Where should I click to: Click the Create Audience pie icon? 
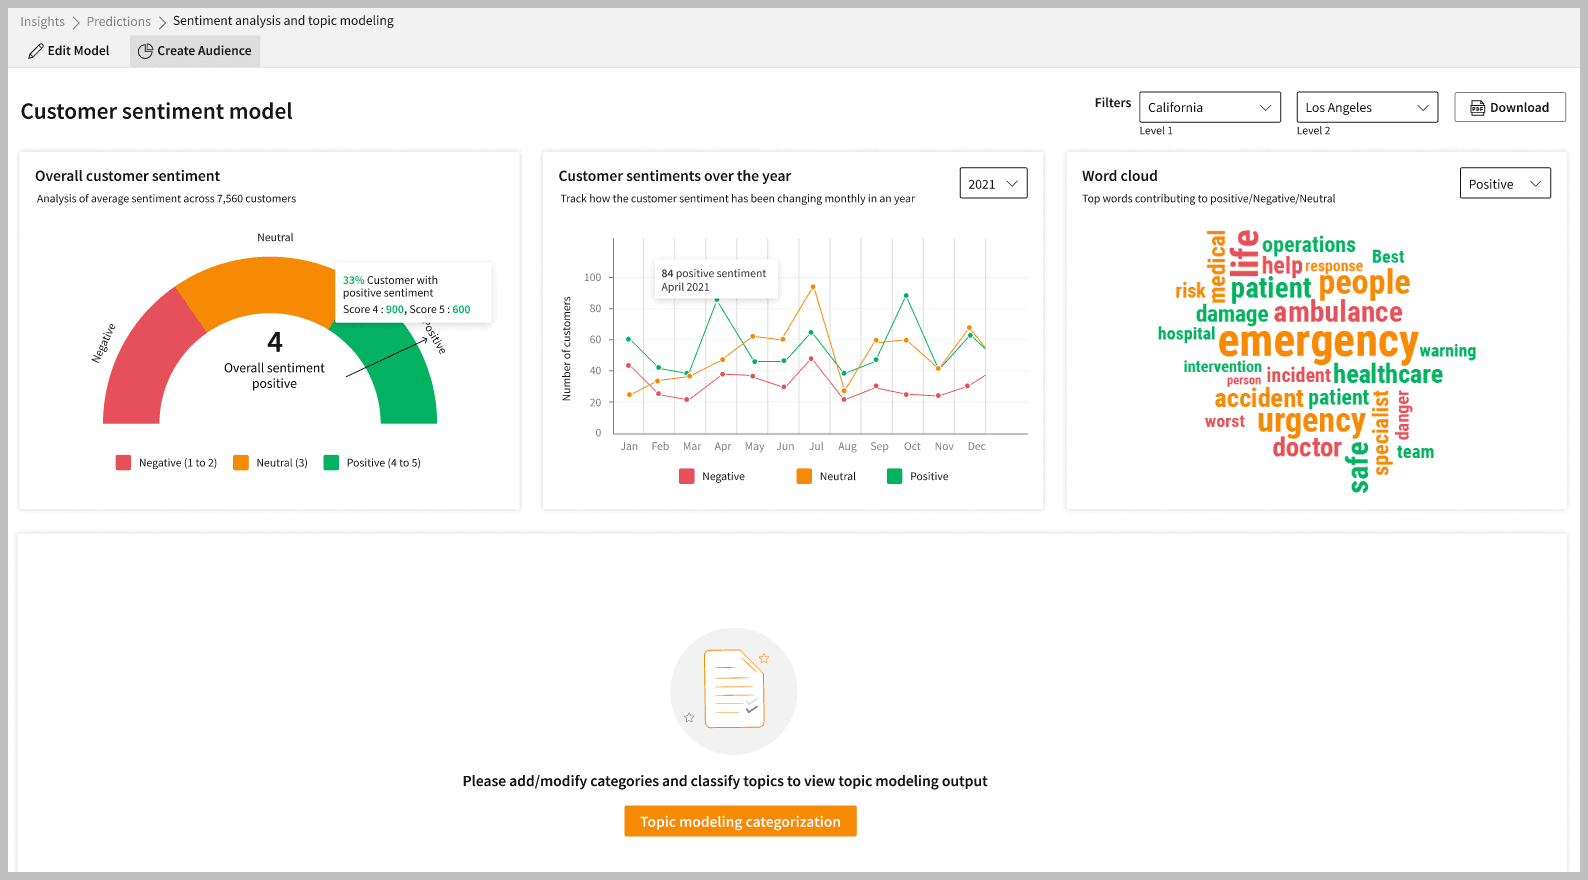(145, 51)
